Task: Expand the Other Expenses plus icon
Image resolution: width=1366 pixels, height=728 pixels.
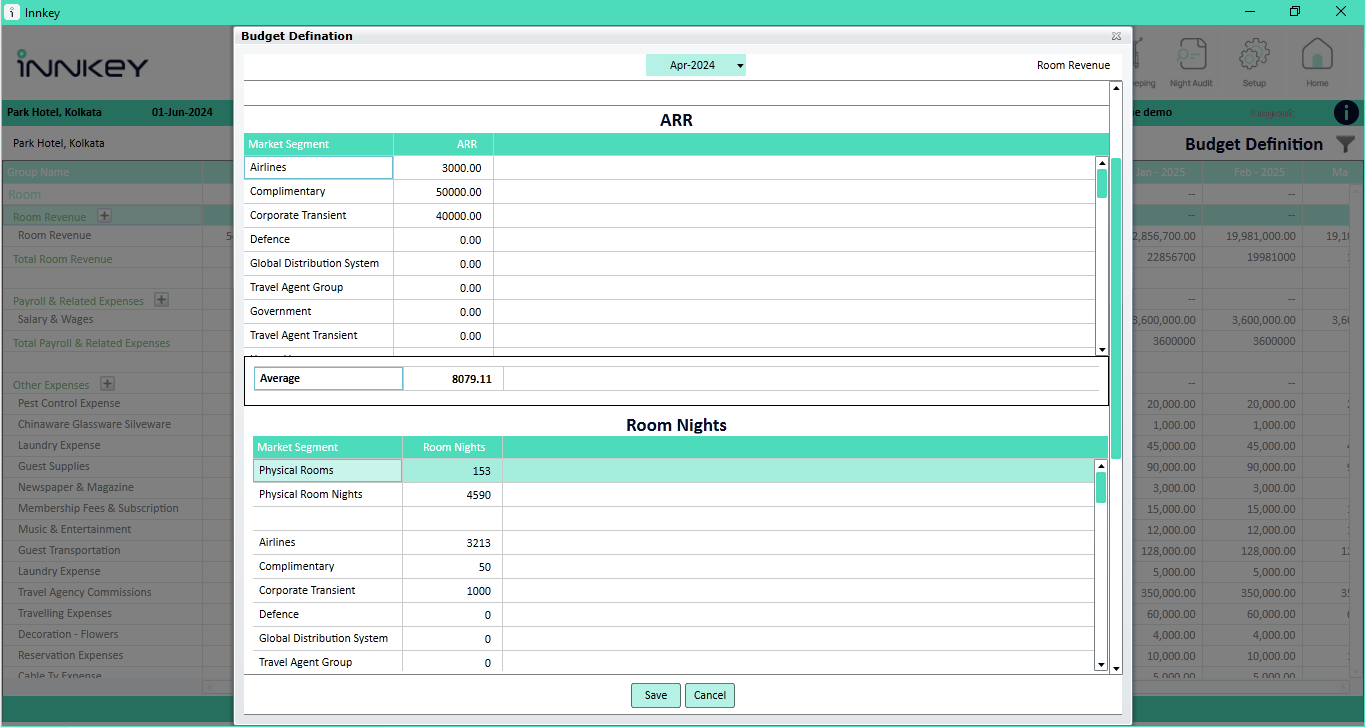Action: [108, 384]
